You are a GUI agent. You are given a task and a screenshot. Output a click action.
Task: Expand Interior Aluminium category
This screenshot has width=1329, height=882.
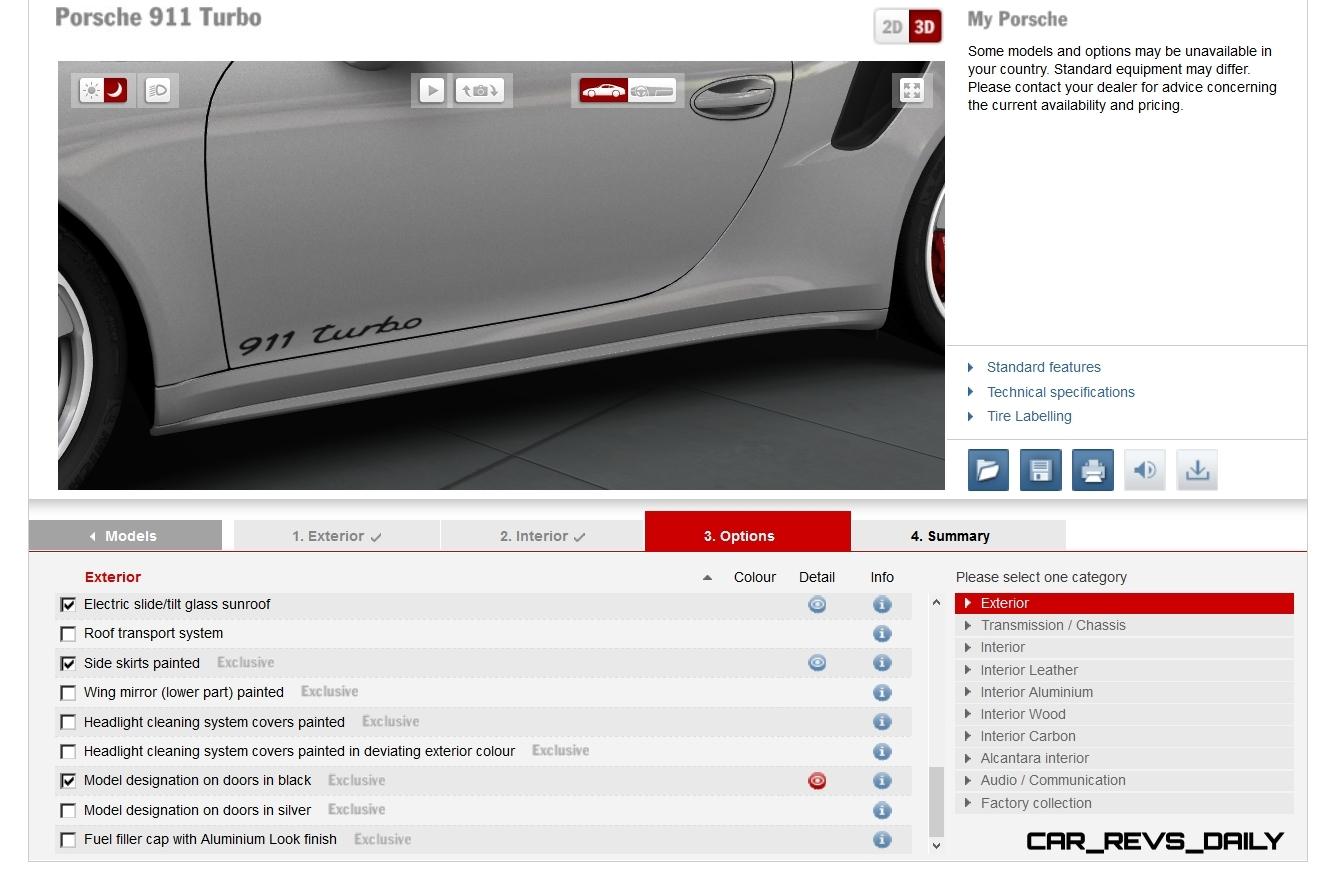tap(1124, 692)
